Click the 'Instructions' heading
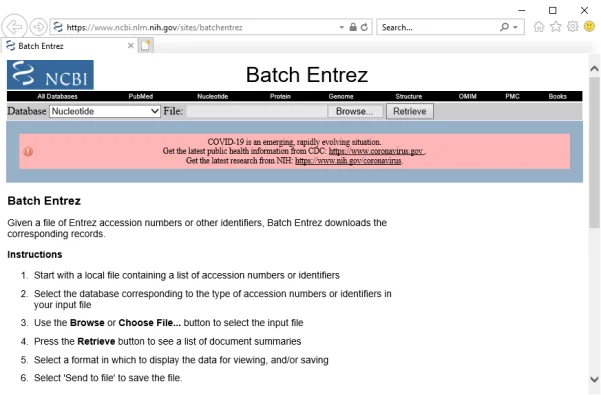Image resolution: width=601 pixels, height=395 pixels. [34, 255]
